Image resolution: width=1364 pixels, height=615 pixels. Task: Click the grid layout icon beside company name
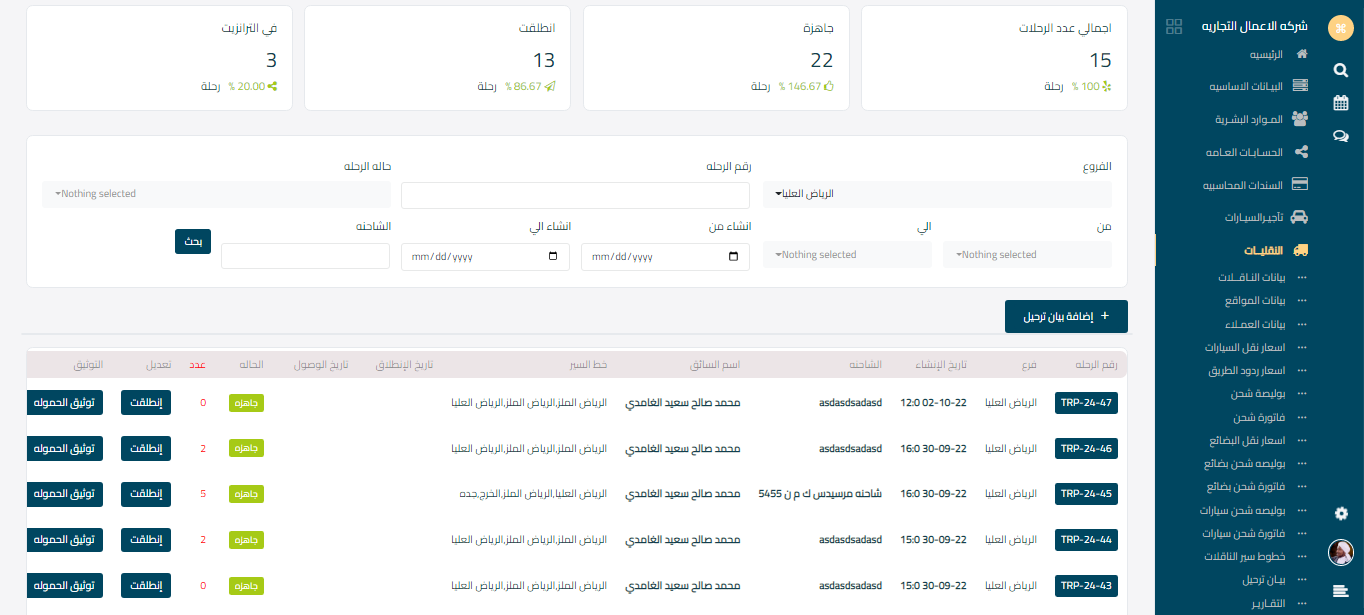click(1175, 27)
